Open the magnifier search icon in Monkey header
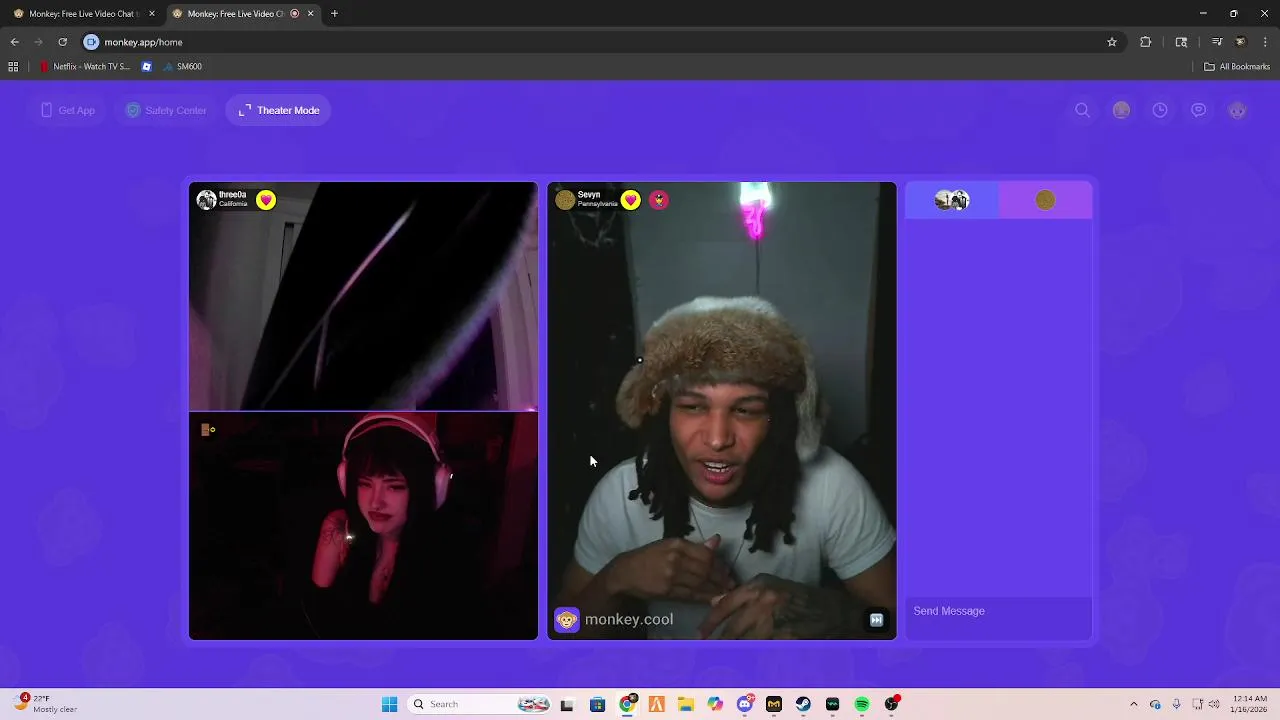1280x720 pixels. (x=1082, y=110)
